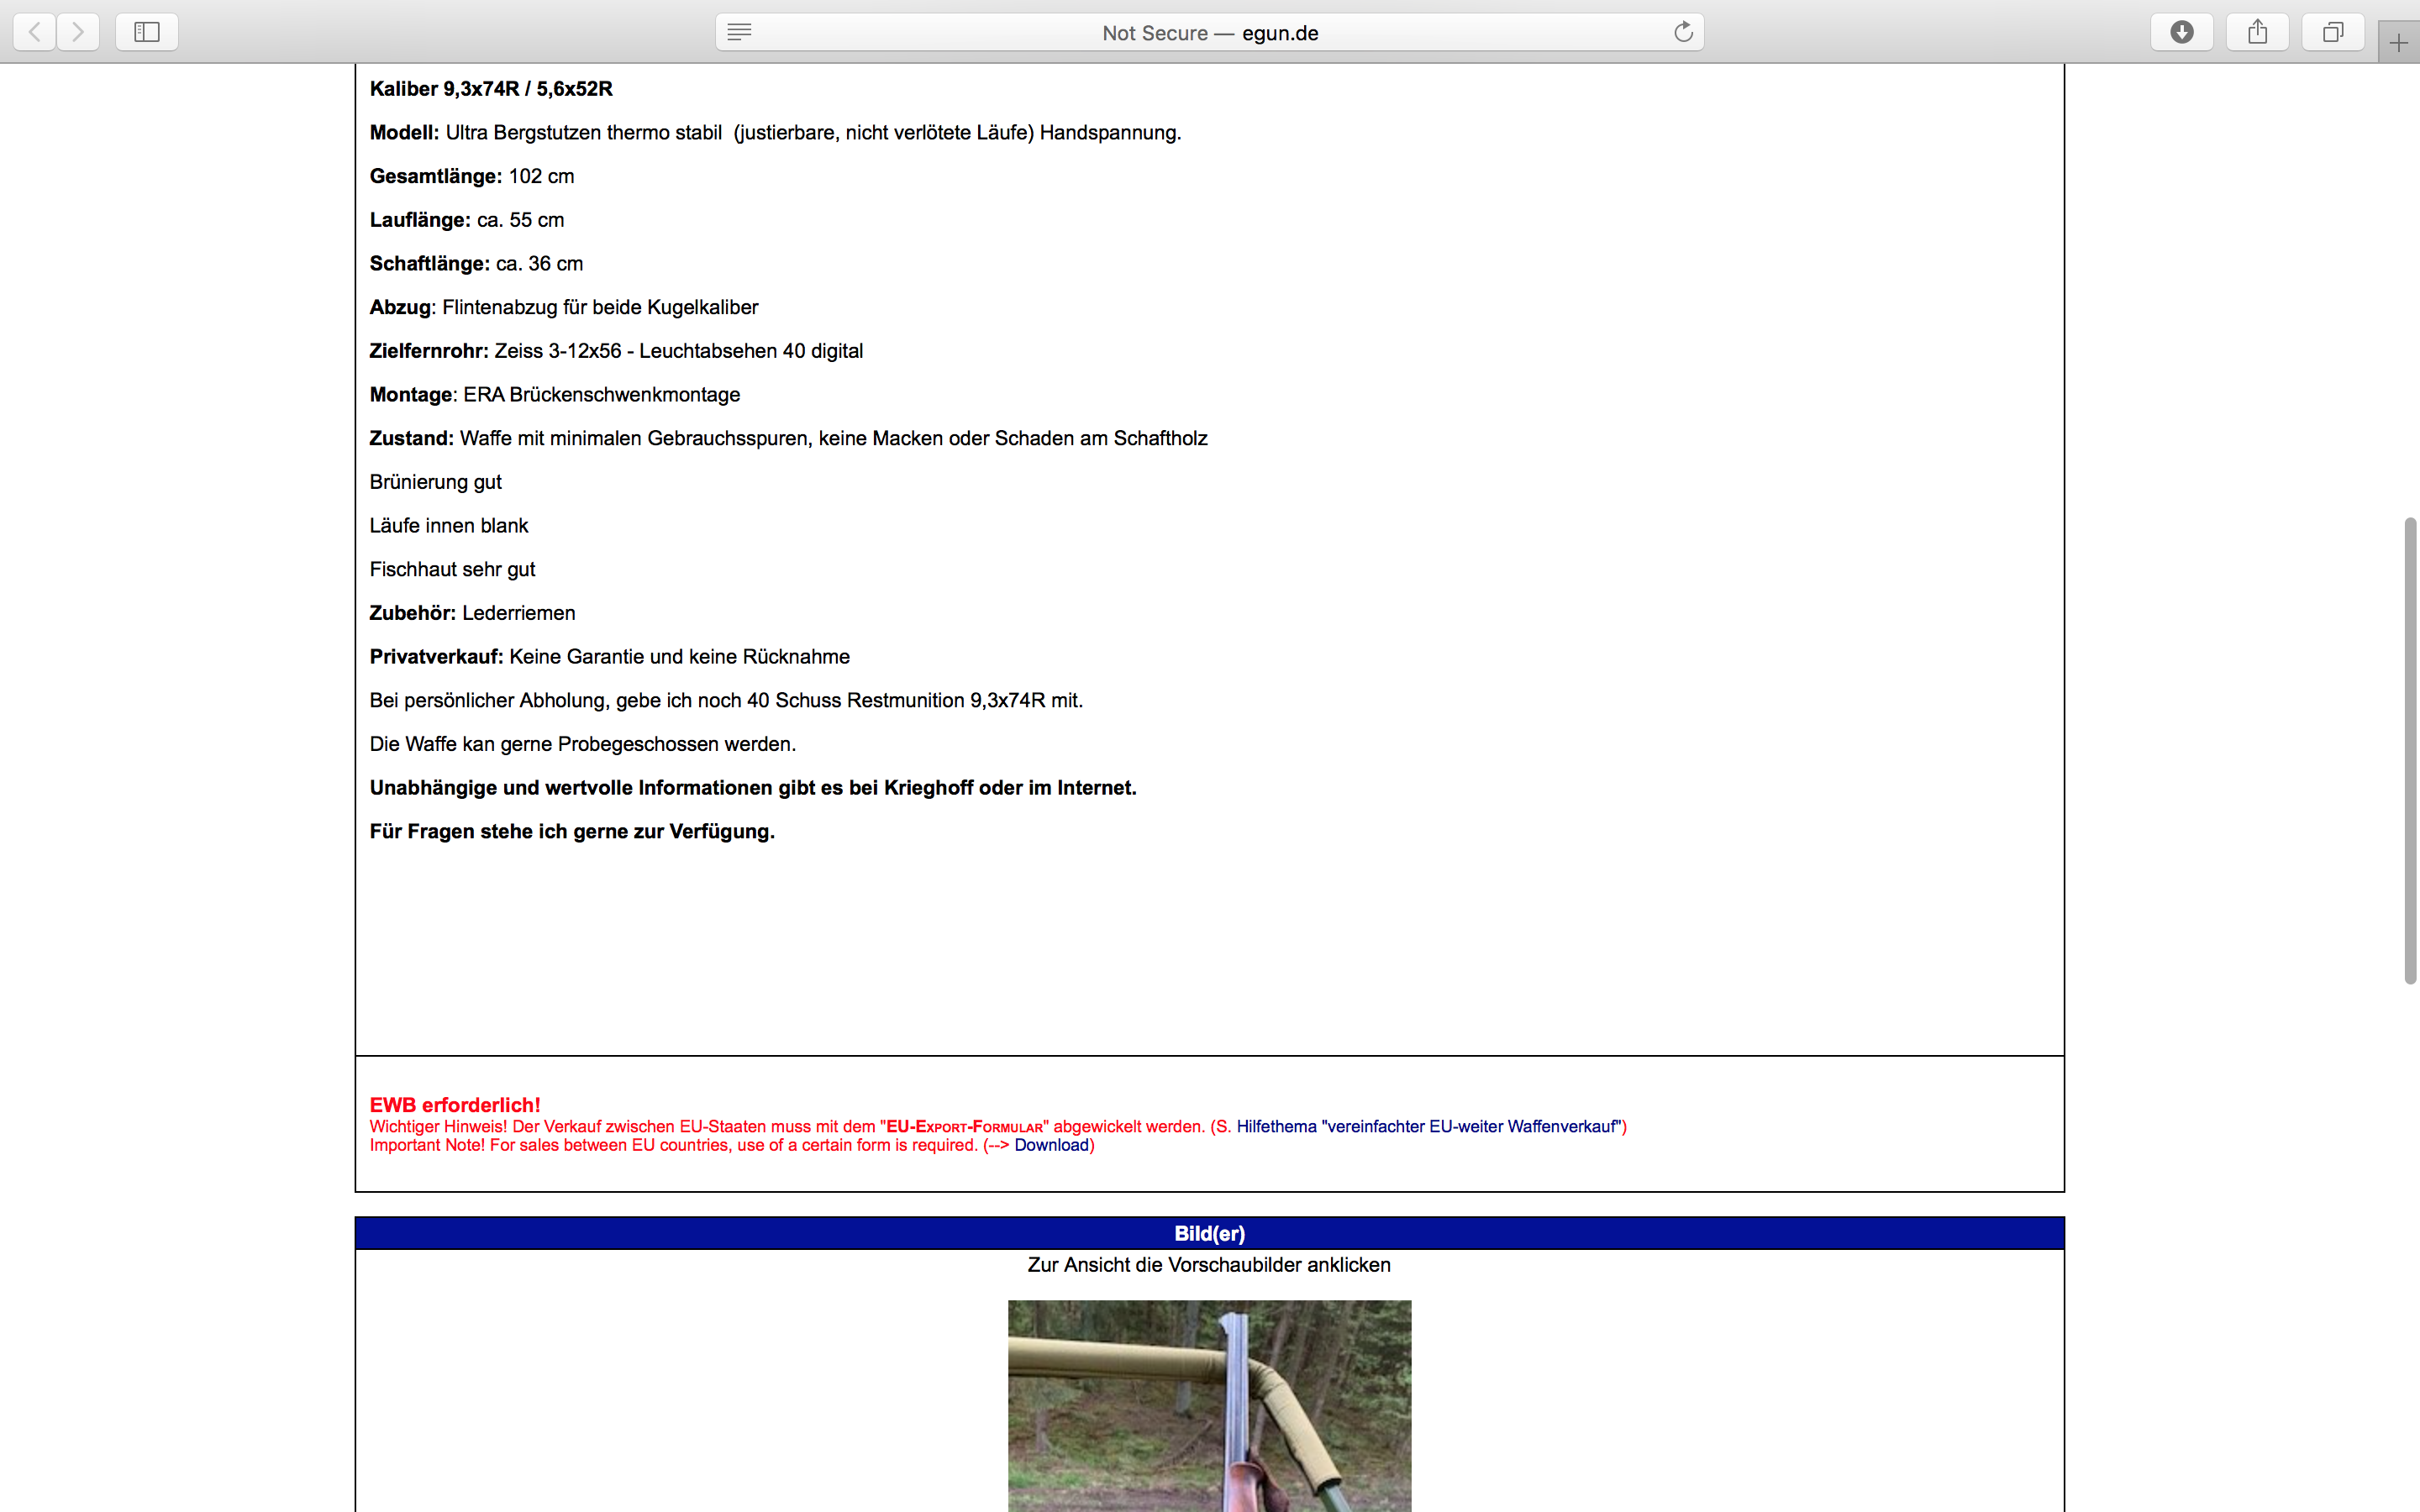Click 'Zur Ansicht die Vorschaubilder anklicken' caption
The width and height of the screenshot is (2420, 1512).
(1209, 1265)
